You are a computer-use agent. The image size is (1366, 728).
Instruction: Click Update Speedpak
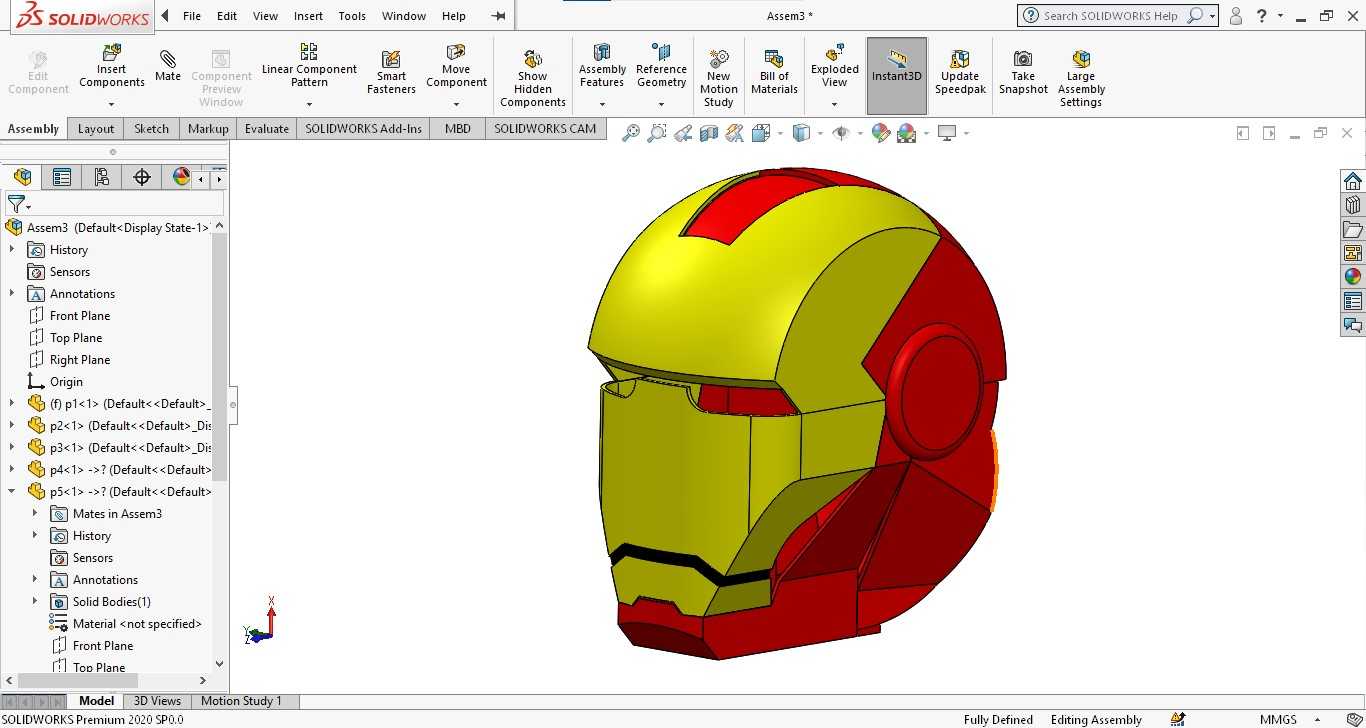click(960, 71)
